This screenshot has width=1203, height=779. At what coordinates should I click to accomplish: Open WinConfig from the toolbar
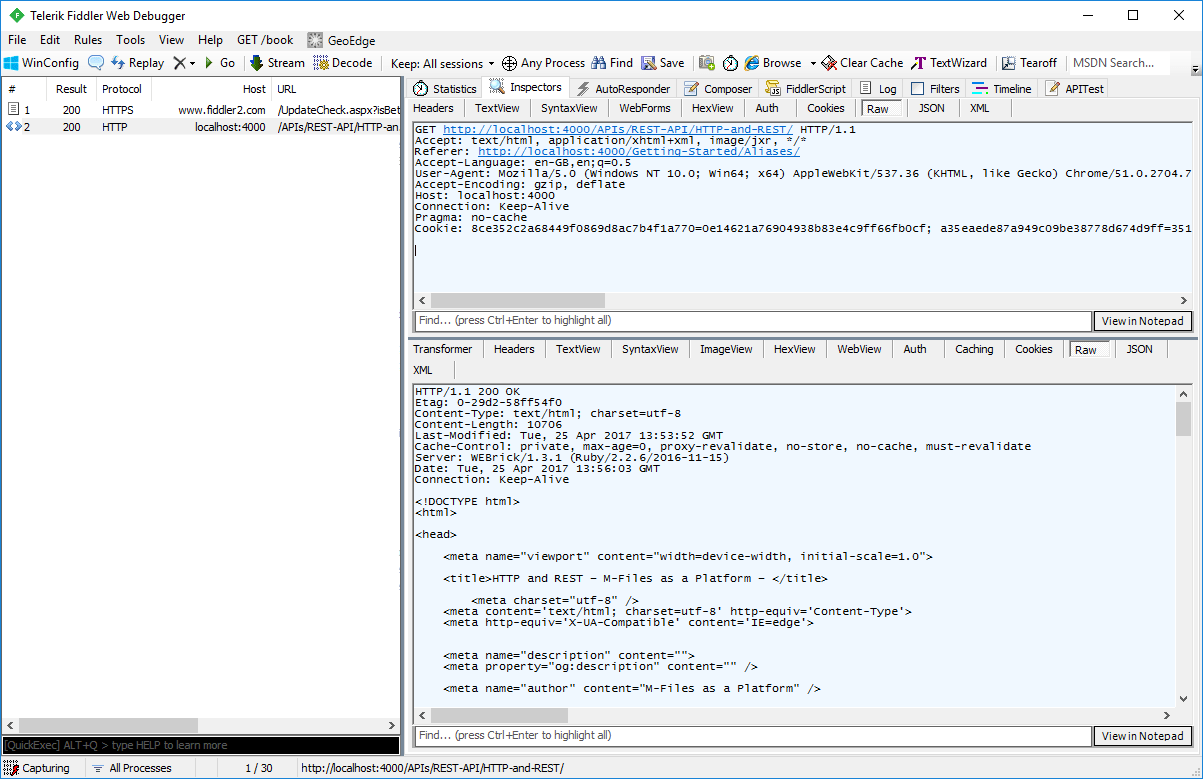tap(41, 62)
